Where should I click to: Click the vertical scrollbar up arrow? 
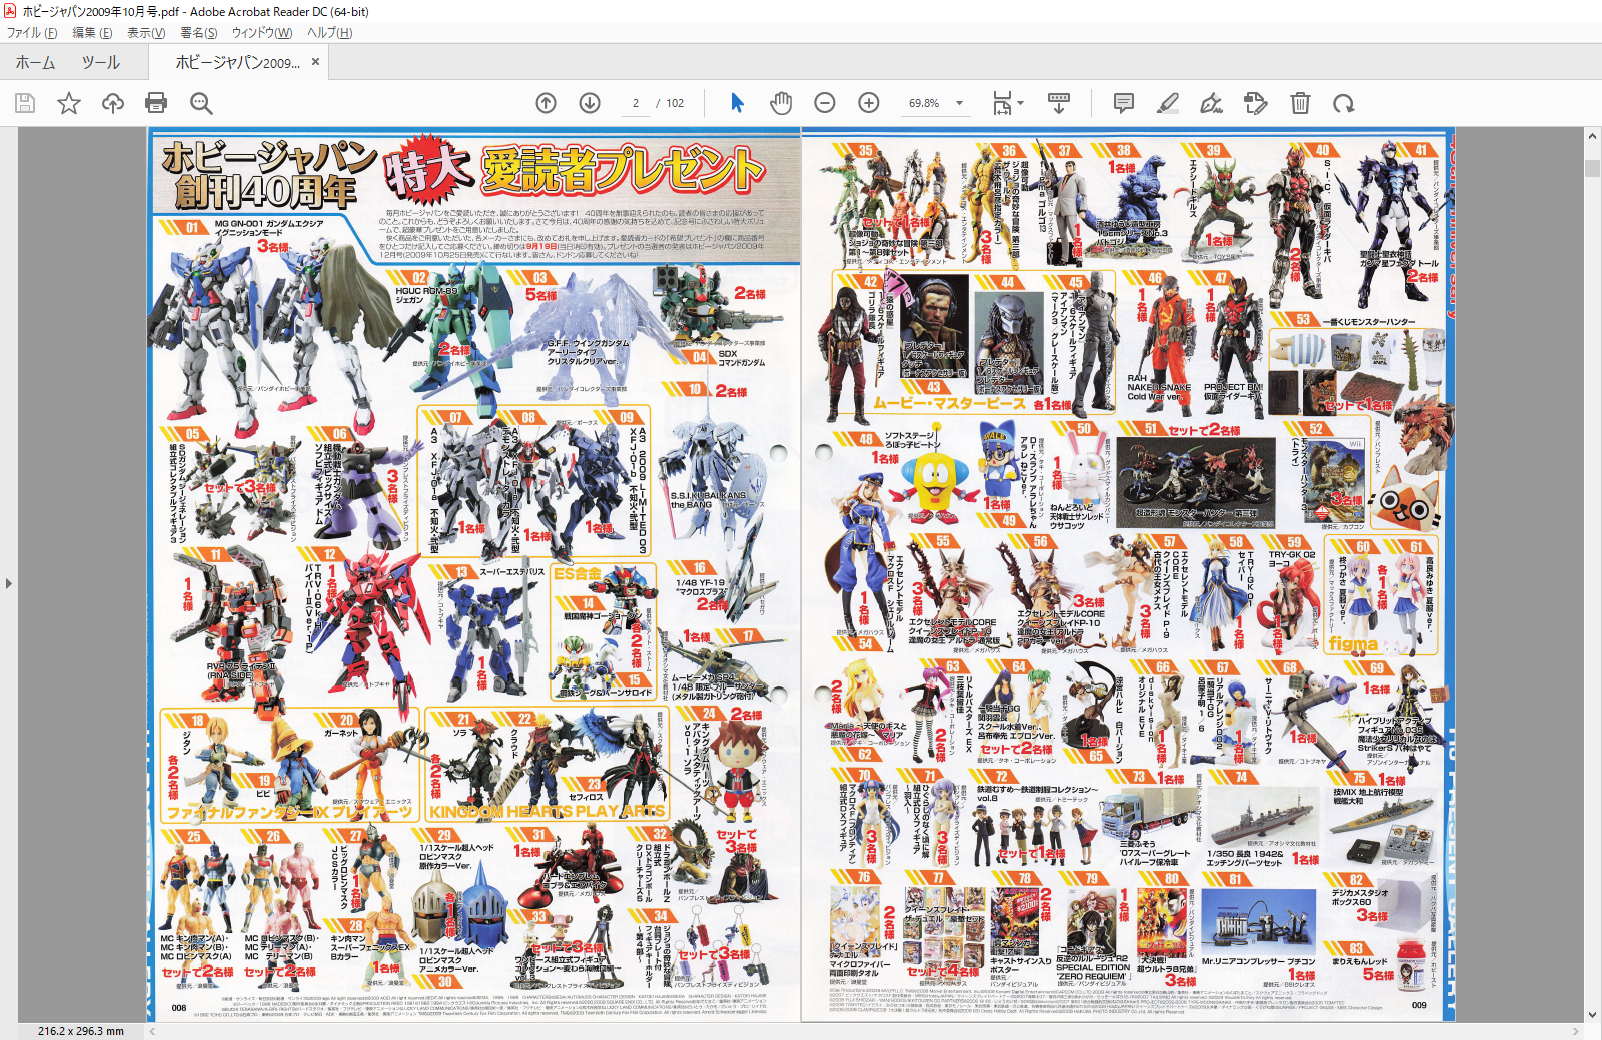point(1592,136)
